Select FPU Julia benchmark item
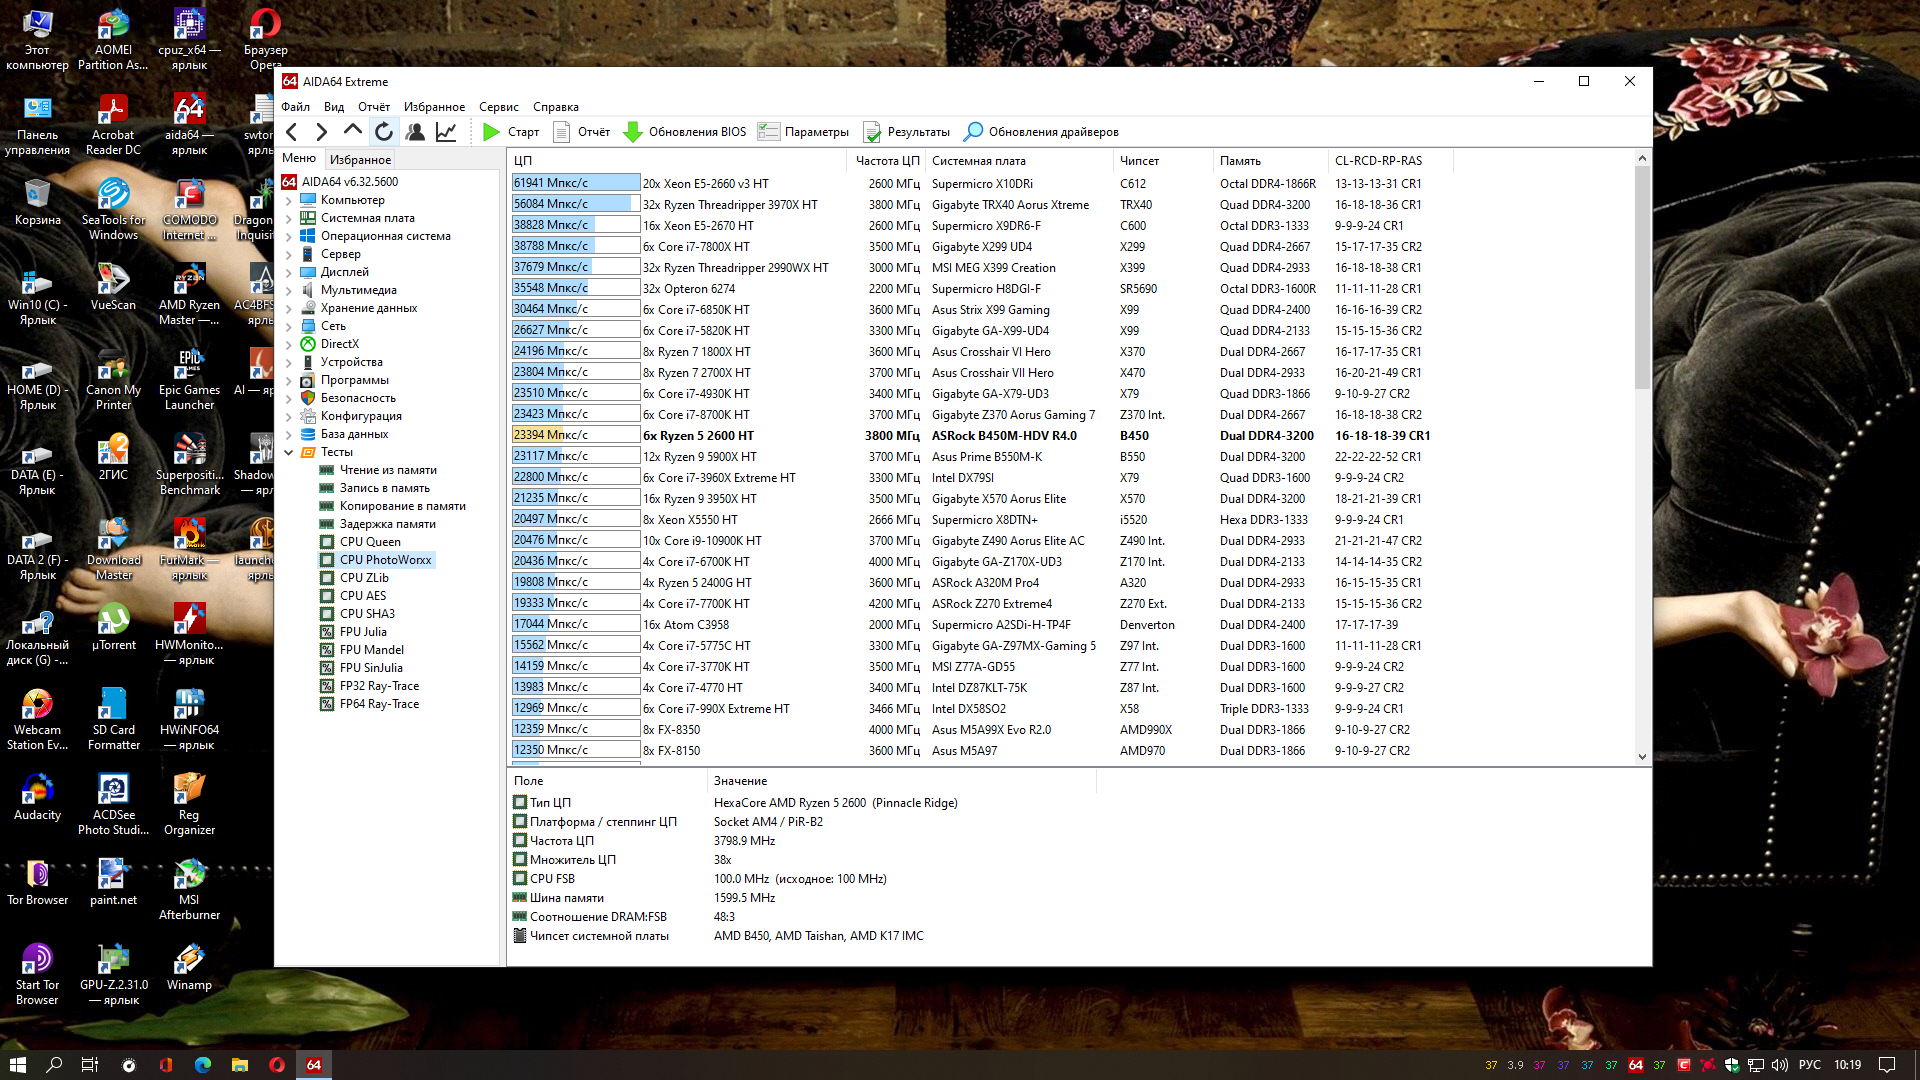 click(363, 632)
